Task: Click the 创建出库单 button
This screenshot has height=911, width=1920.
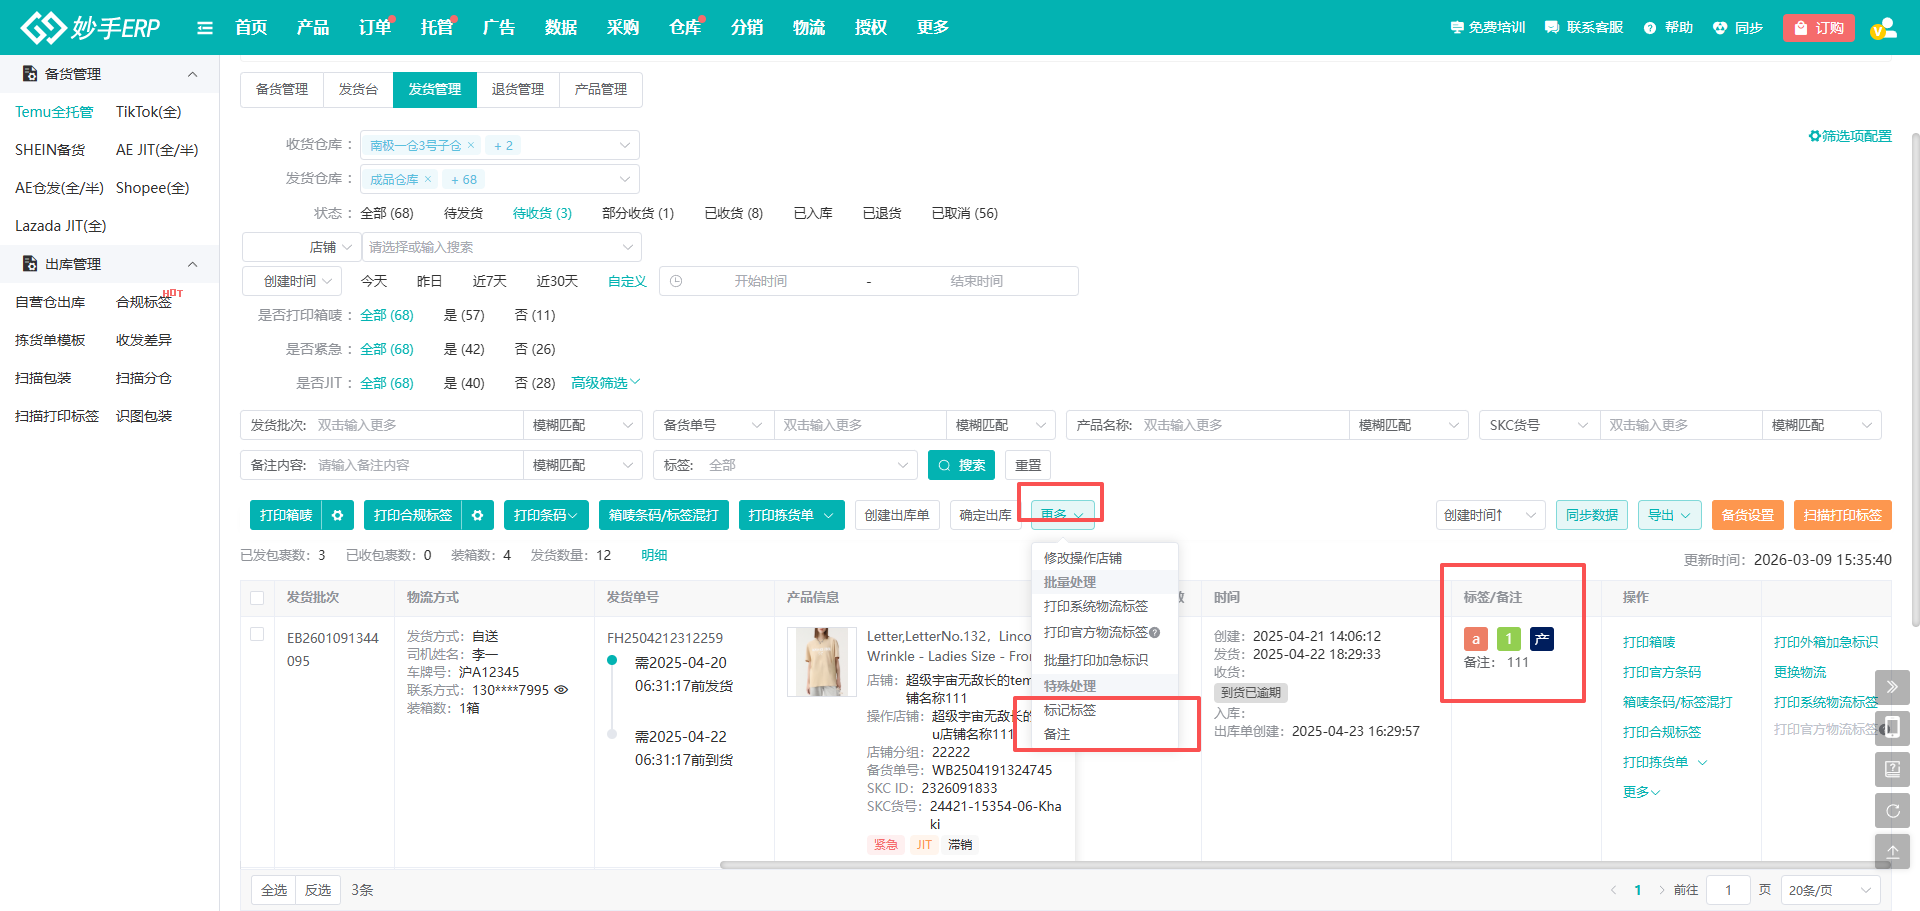Action: coord(897,515)
